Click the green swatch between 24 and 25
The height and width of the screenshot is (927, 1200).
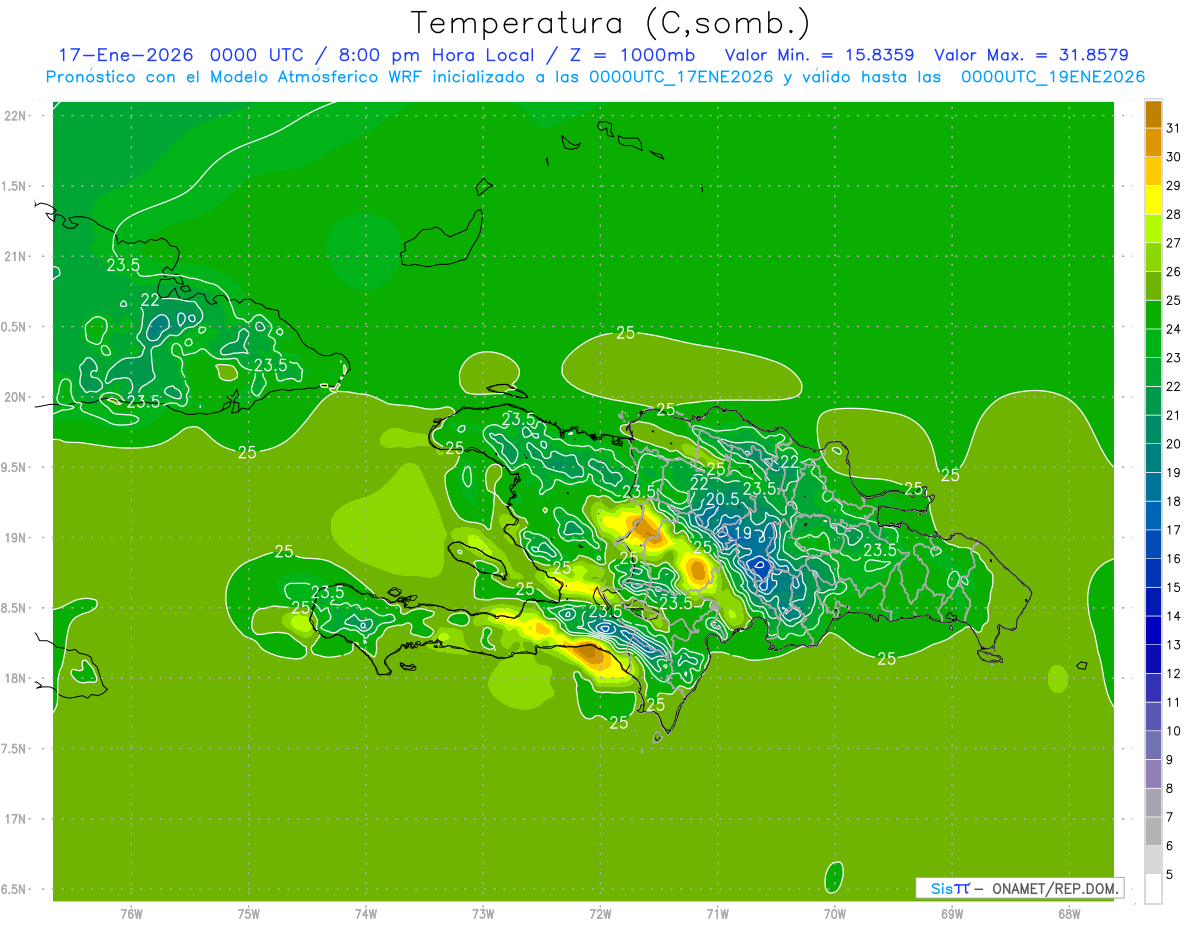coord(1153,315)
